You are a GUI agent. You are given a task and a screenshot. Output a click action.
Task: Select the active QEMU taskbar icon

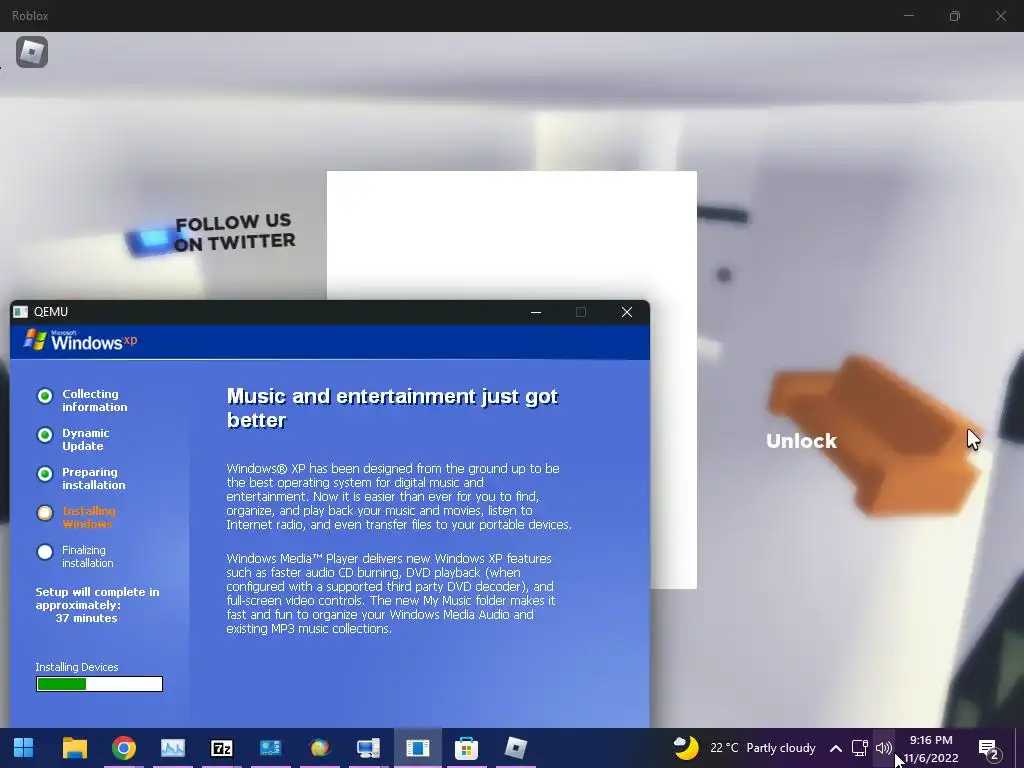(x=417, y=748)
